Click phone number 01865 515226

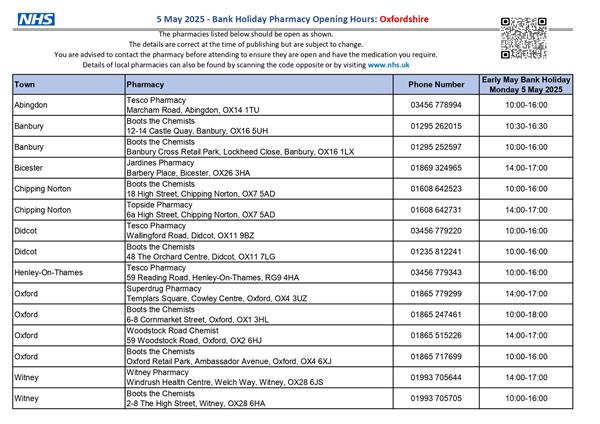click(436, 335)
